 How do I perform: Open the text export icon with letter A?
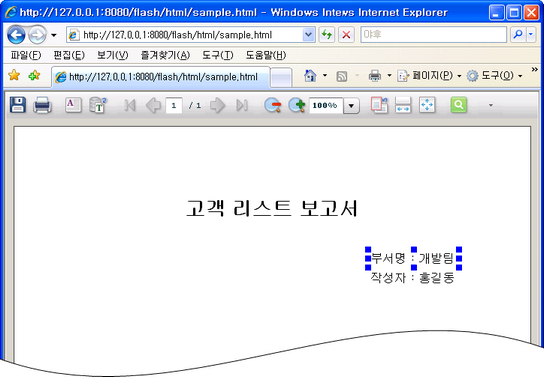coord(73,105)
